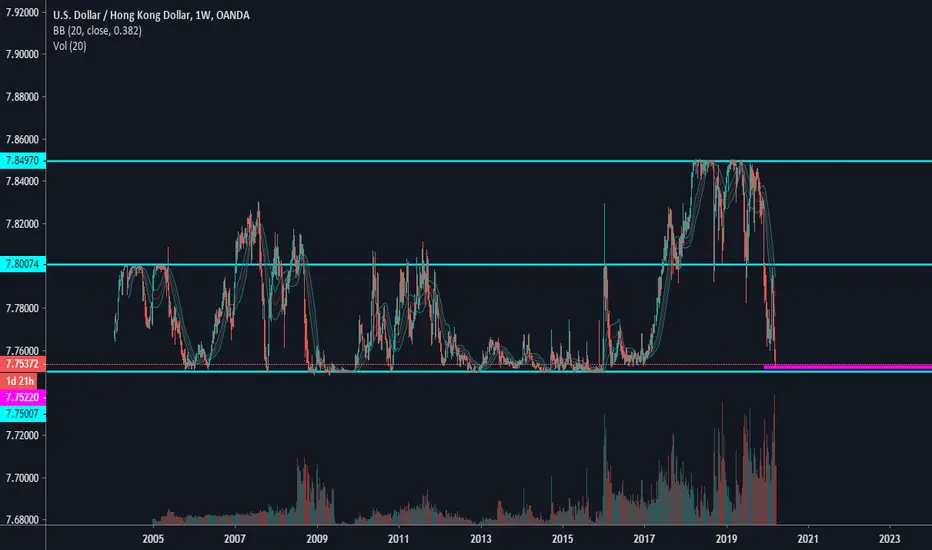Click the 2005 label on time axis
This screenshot has height=550, width=932.
pos(153,539)
